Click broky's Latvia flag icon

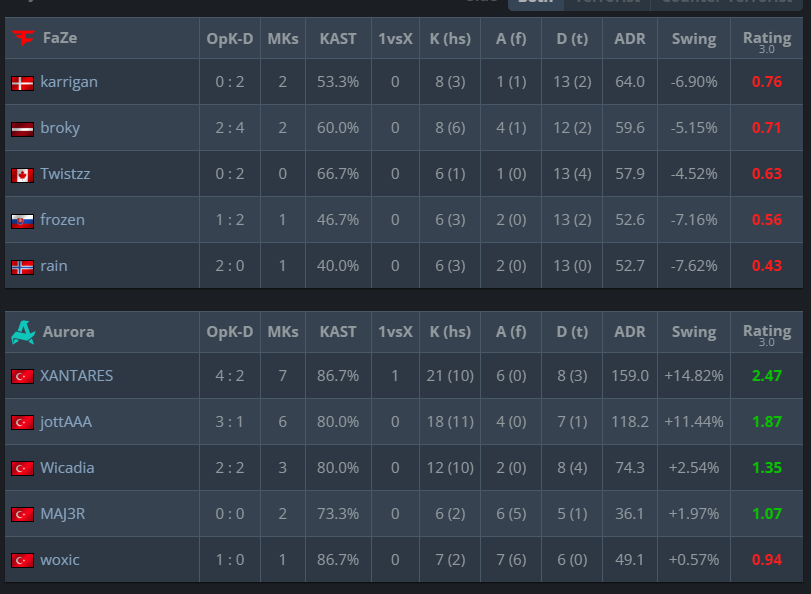(22, 129)
